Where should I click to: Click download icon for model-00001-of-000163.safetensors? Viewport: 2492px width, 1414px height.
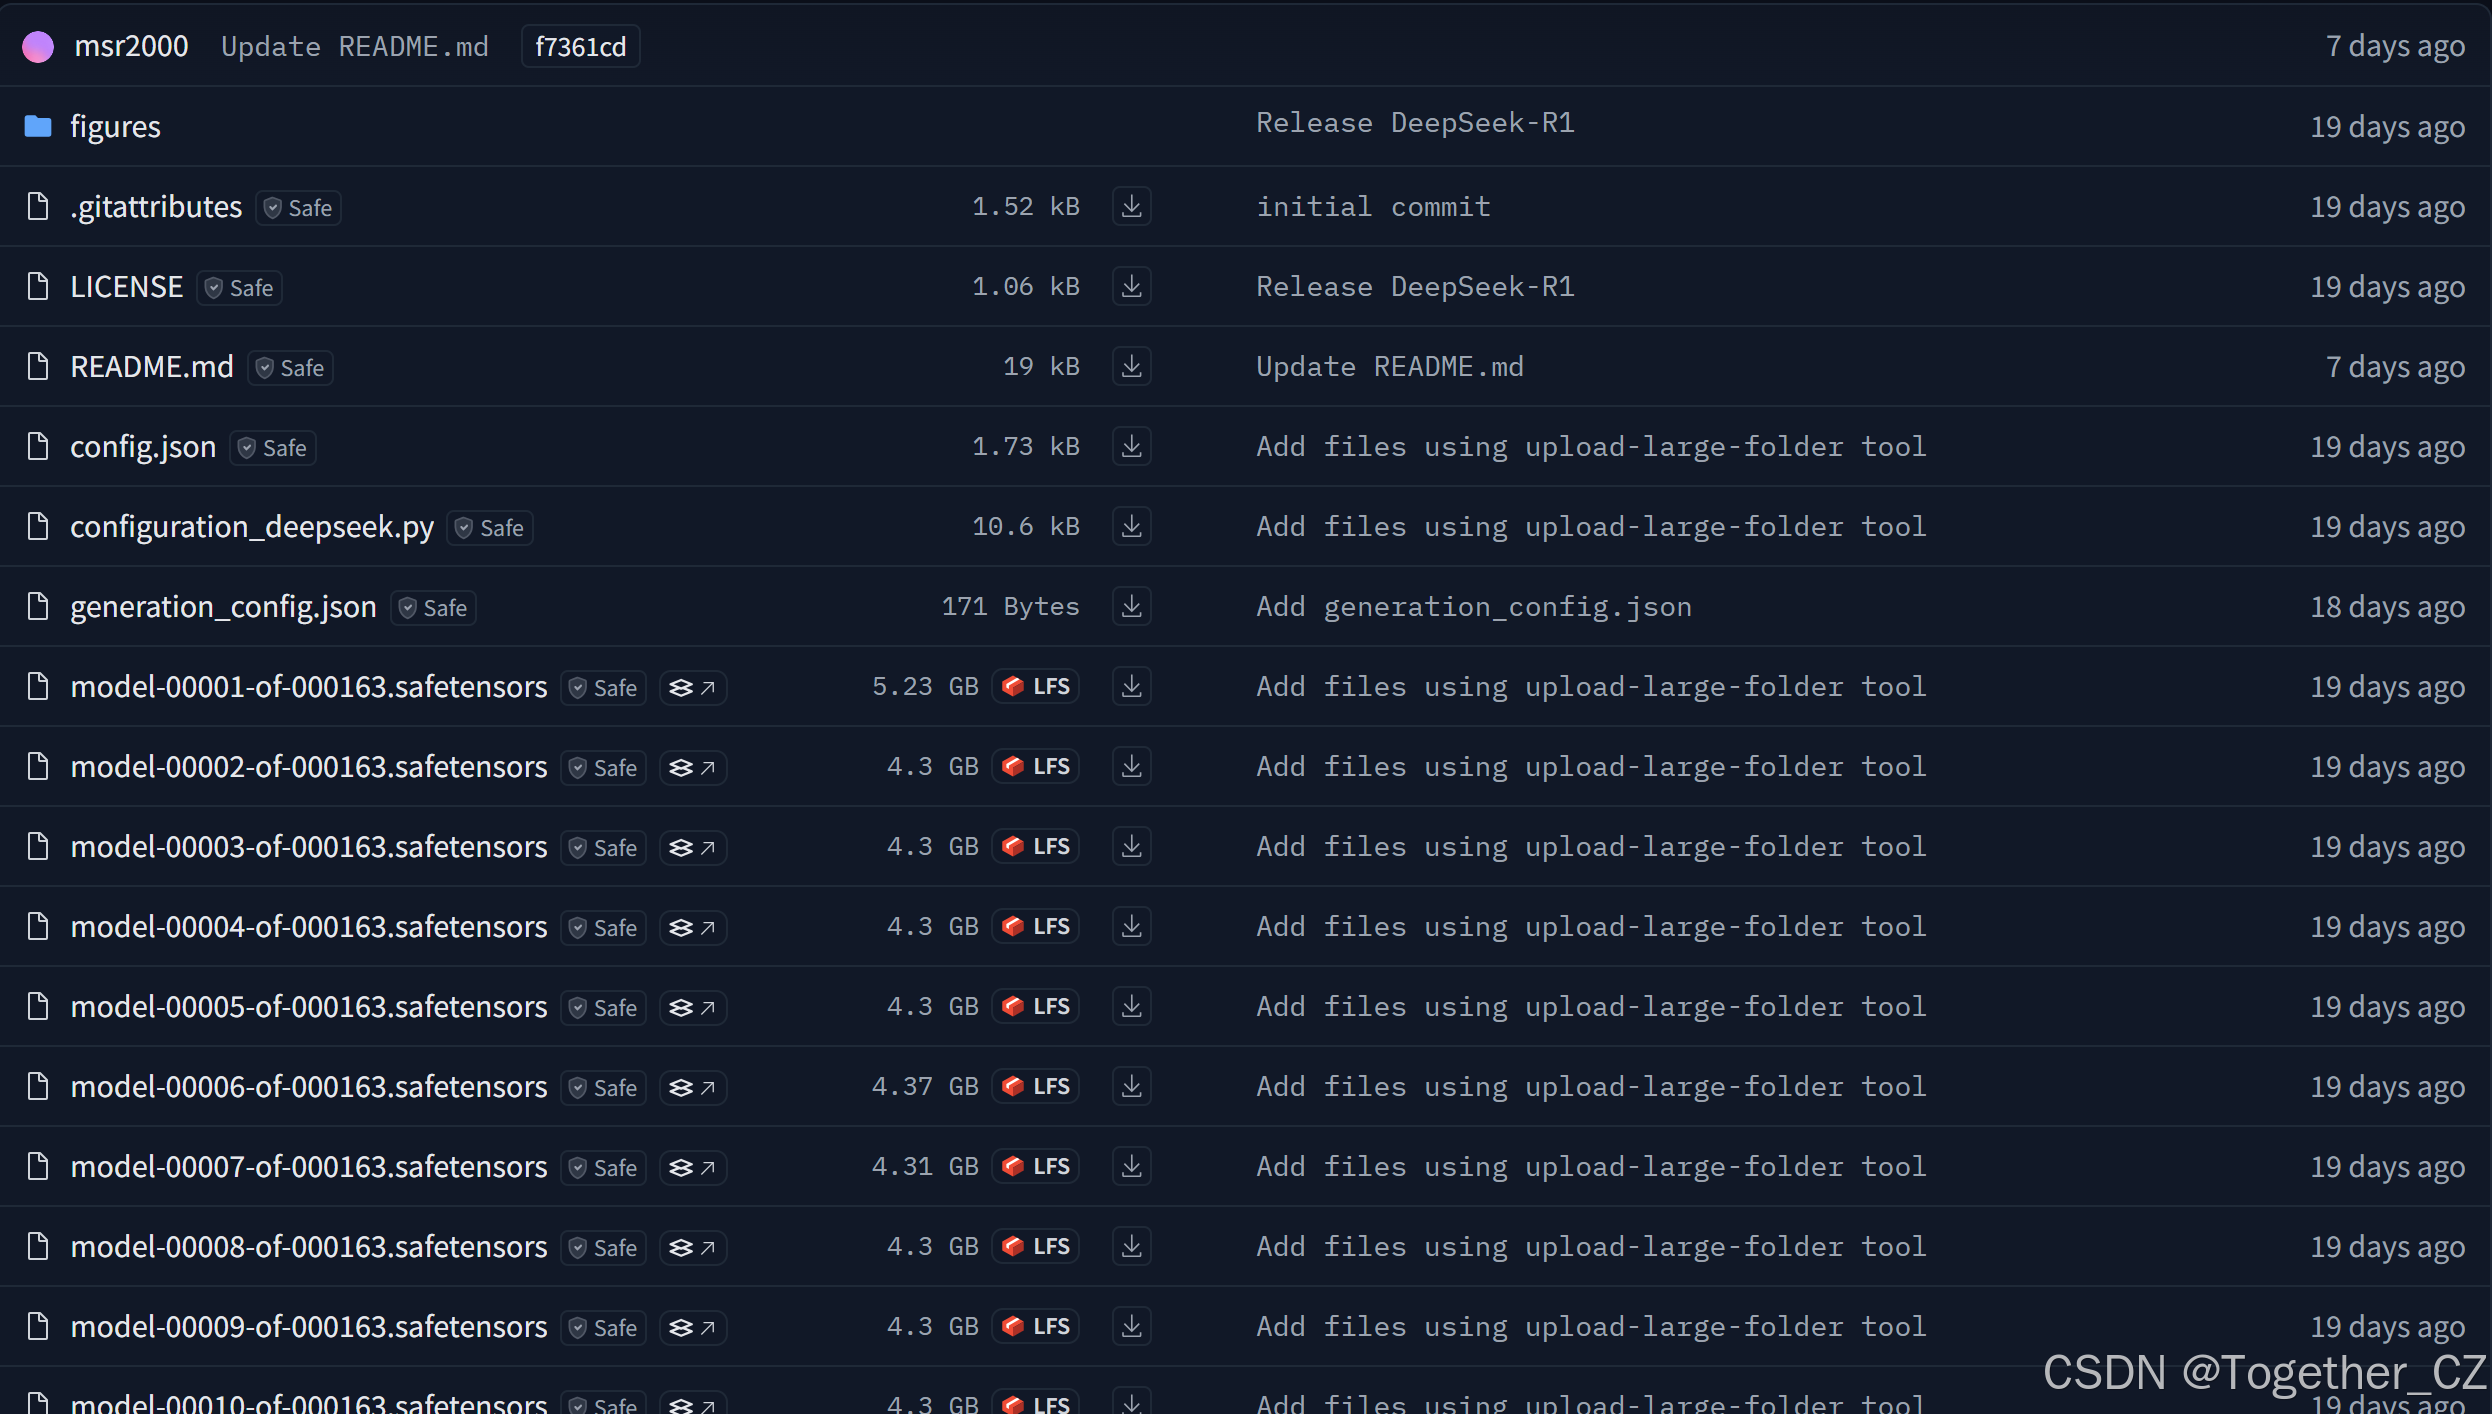[1131, 686]
